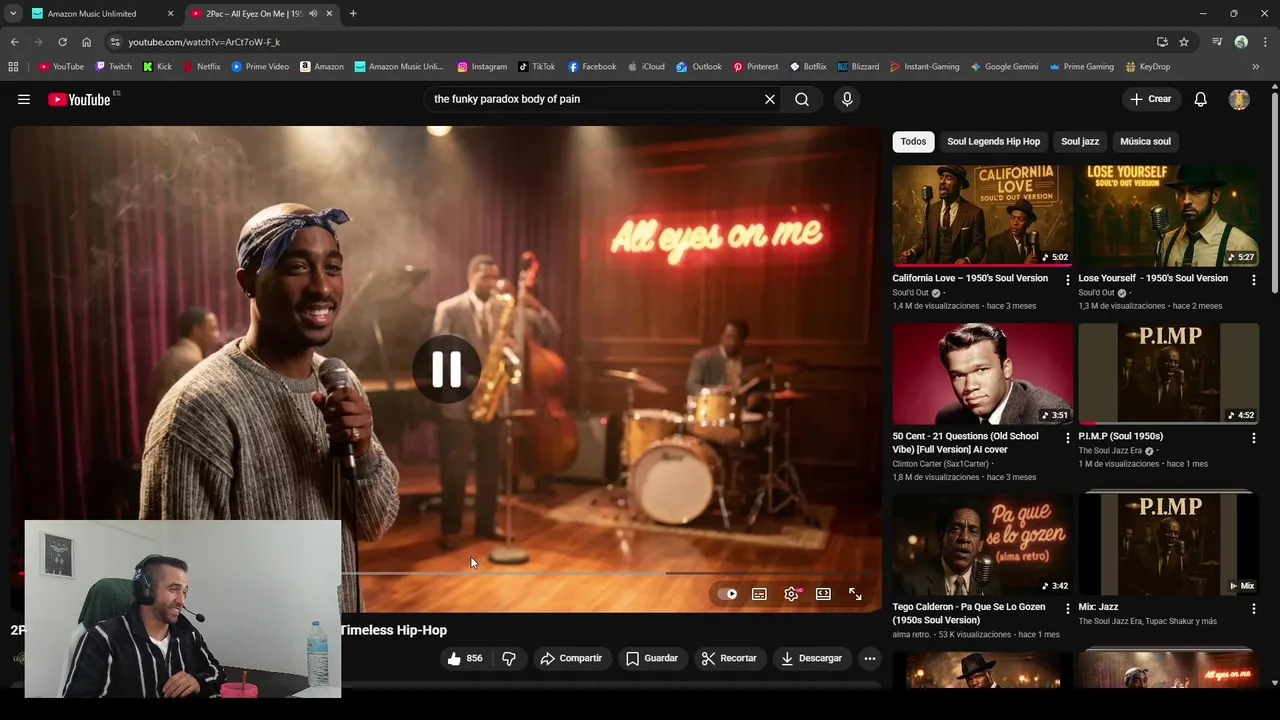Open options for 50 Cent 21 Questions
Screen dimensions: 1280x720
click(x=1067, y=438)
